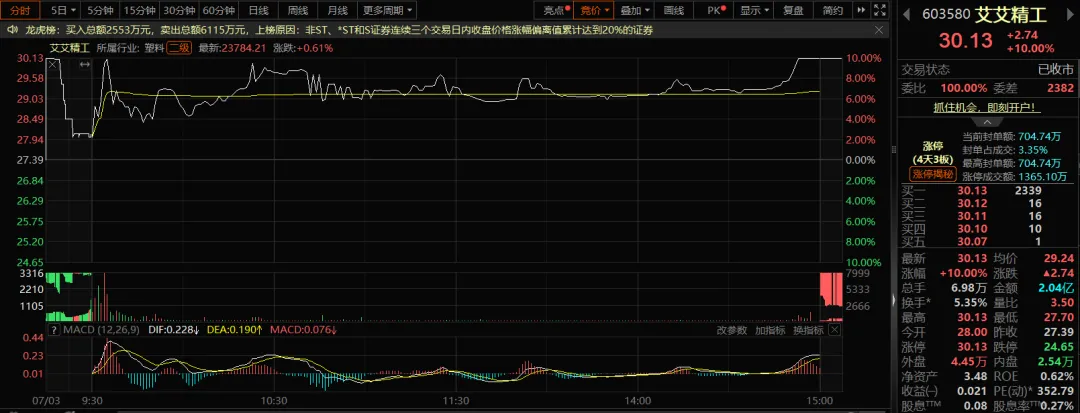Switch to 日线 chart
This screenshot has width=1080, height=413.
258,10
